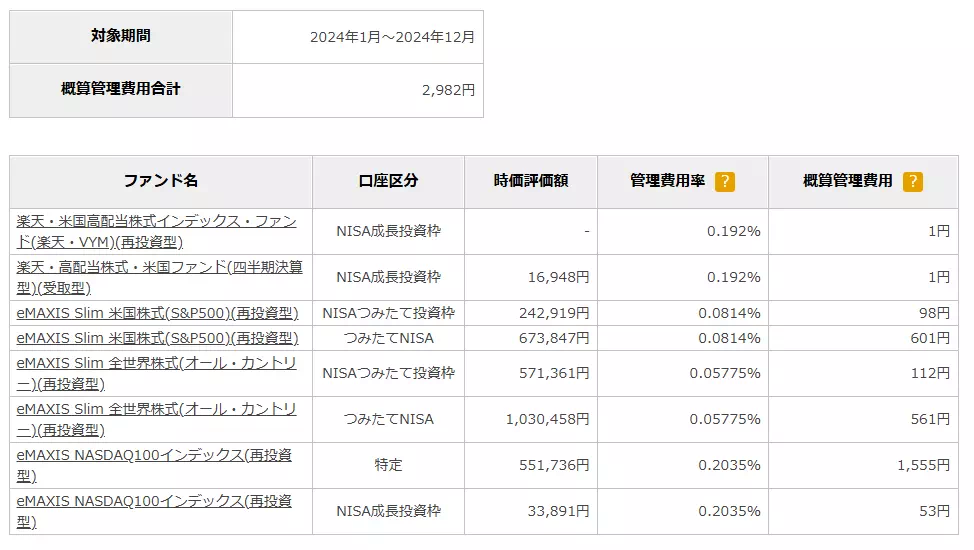Open eMAXIS Slim 米国株式(S&P500) link in NISAつみたて投資枠 row
Screen dimensions: 974x550
click(x=157, y=313)
